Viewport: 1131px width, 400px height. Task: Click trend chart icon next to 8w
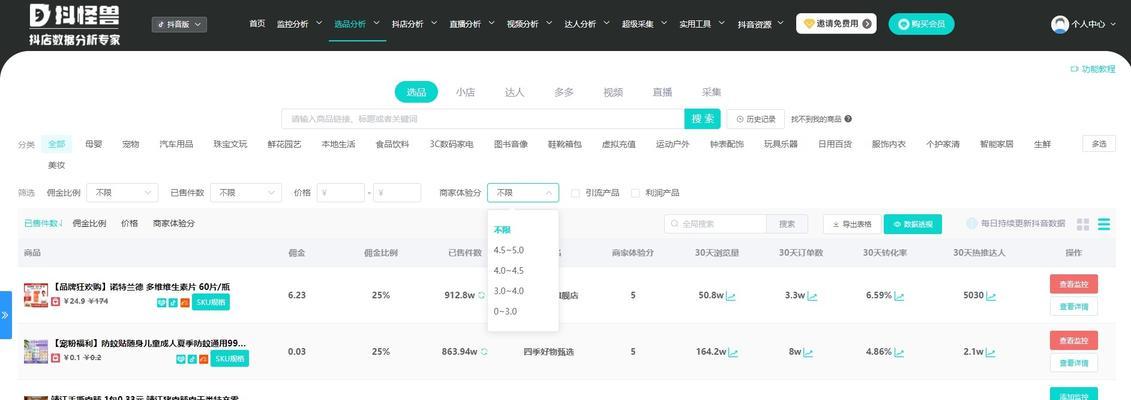pos(808,352)
